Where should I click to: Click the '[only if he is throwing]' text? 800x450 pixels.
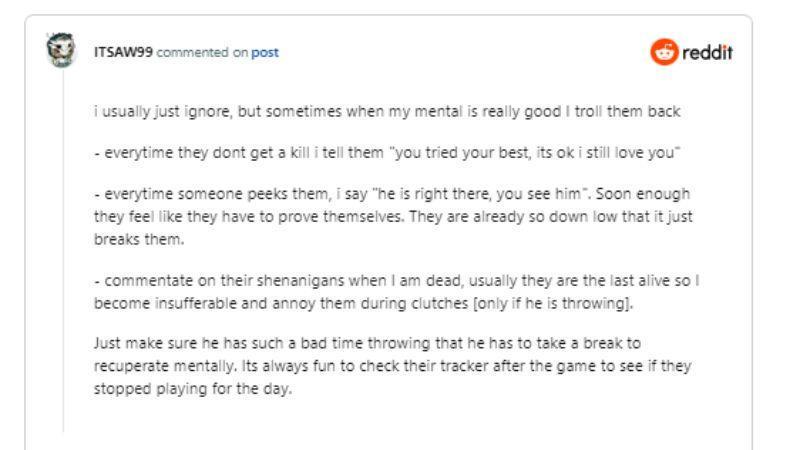point(553,304)
